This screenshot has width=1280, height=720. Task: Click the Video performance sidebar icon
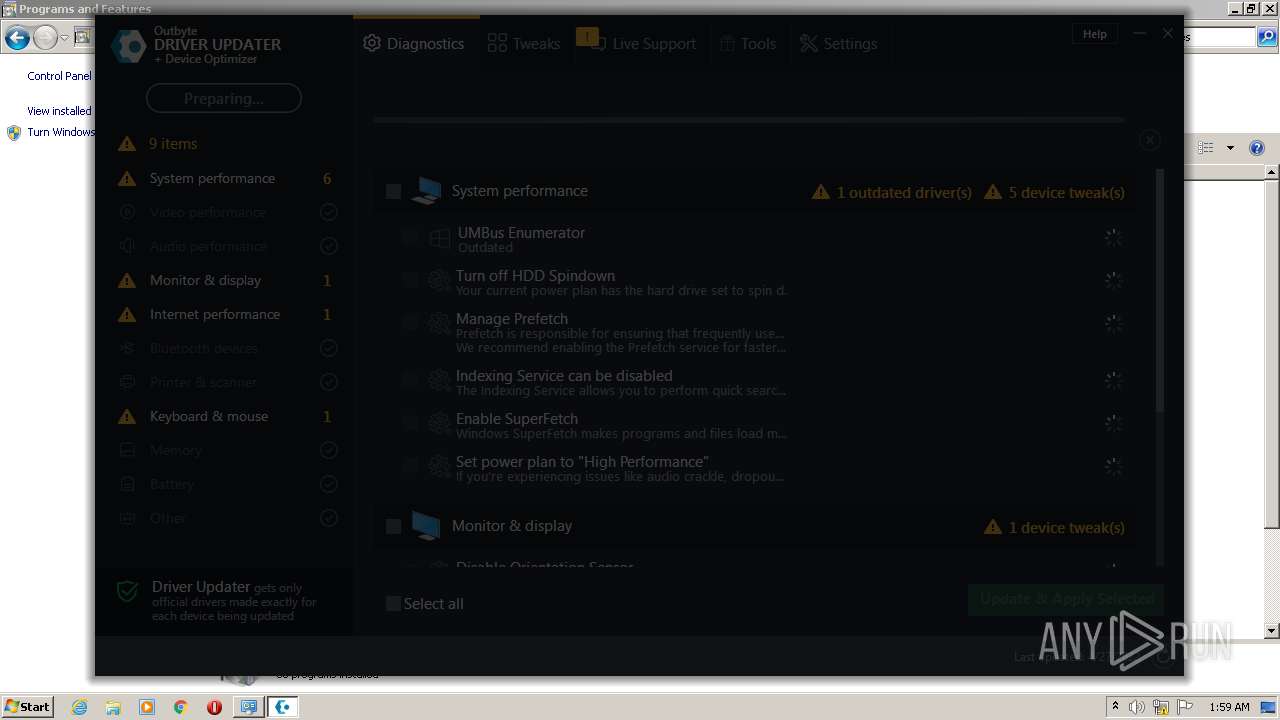127,212
